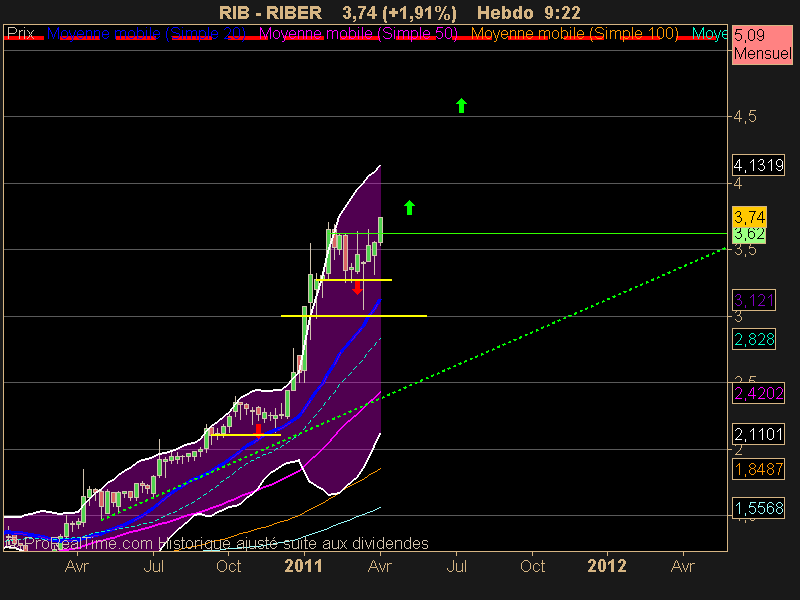Viewport: 800px width, 600px height.
Task: Click the magenta 2,4202 value label
Action: pos(758,393)
